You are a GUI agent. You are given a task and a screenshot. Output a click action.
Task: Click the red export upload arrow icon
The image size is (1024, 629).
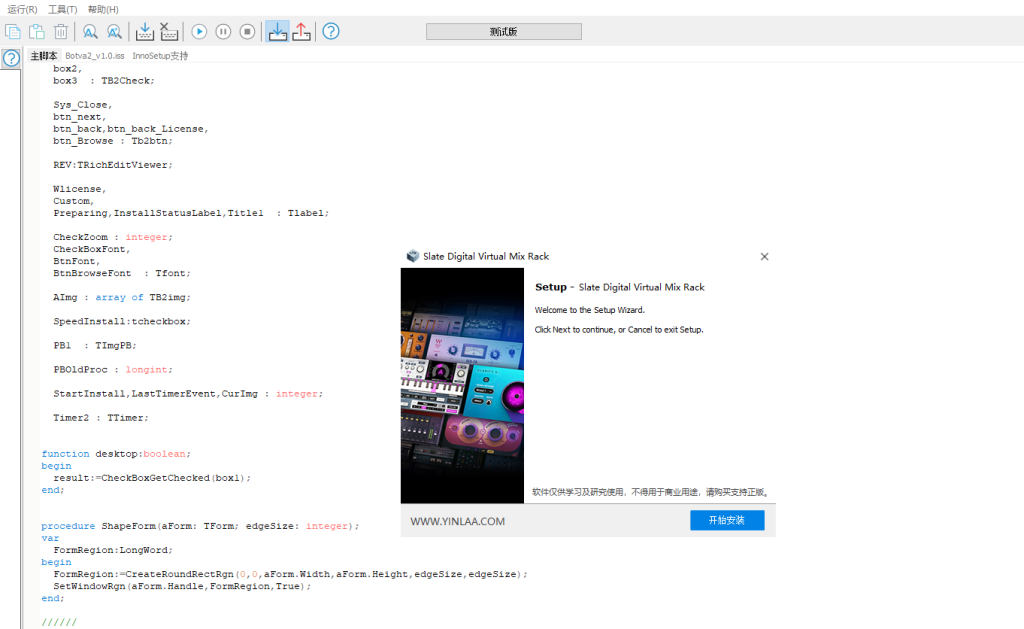pos(301,32)
